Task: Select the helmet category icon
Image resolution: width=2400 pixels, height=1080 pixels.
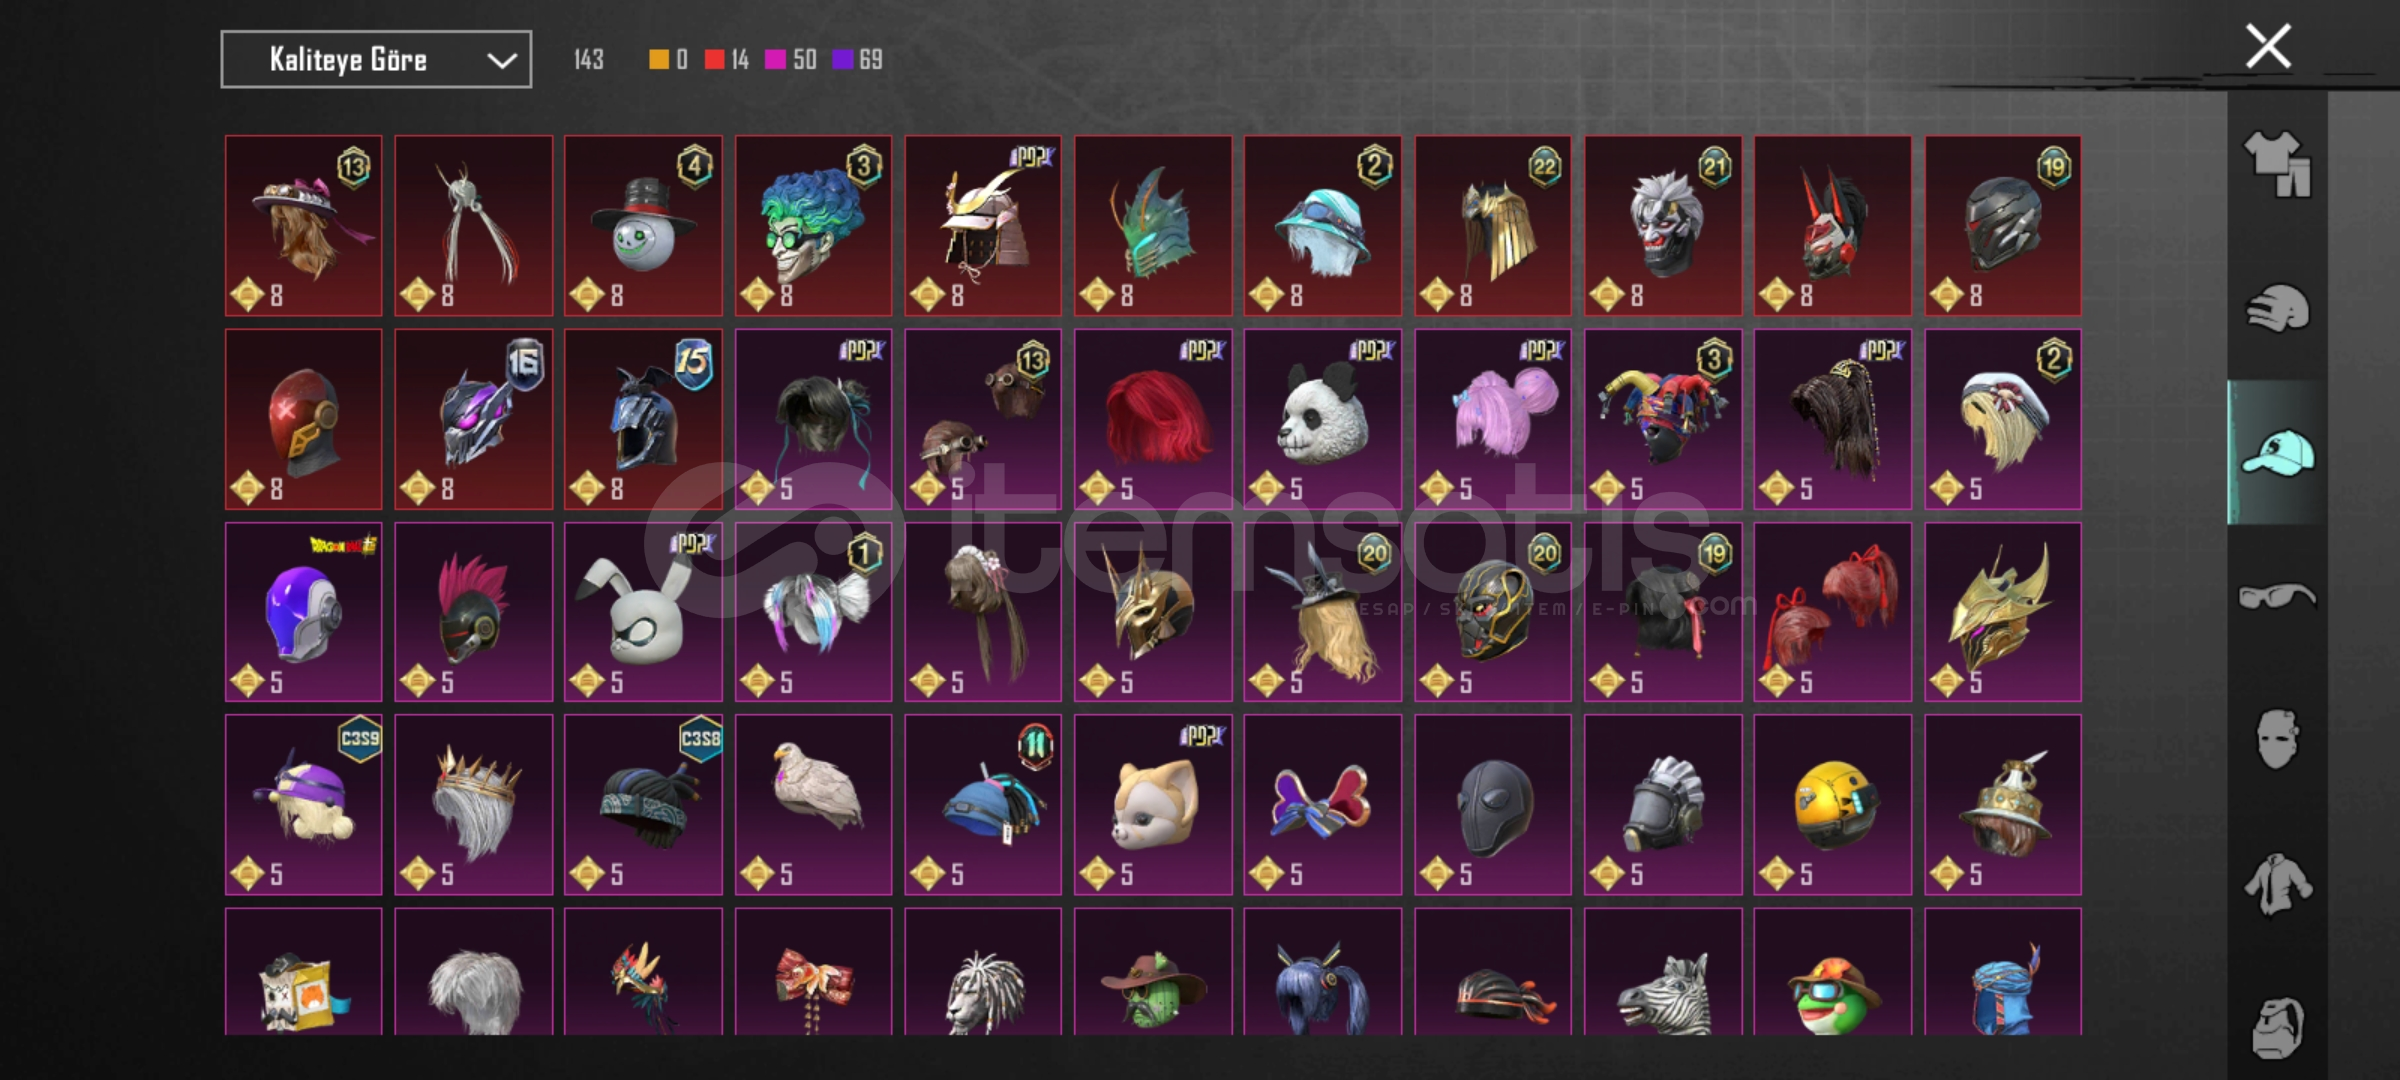Action: click(x=2277, y=308)
